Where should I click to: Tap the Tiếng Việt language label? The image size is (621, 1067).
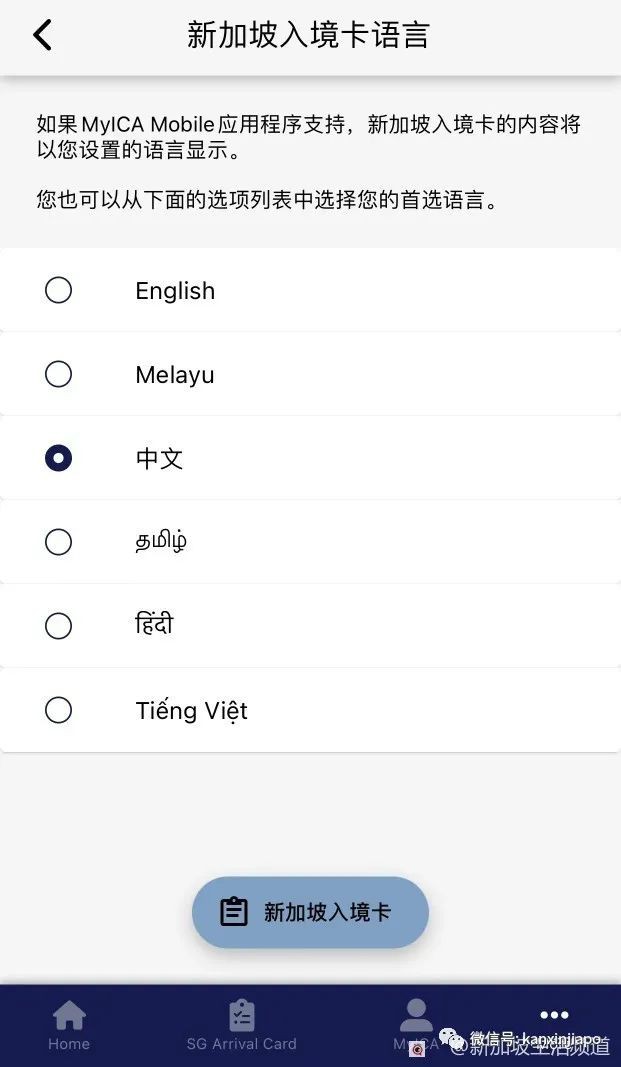[191, 710]
